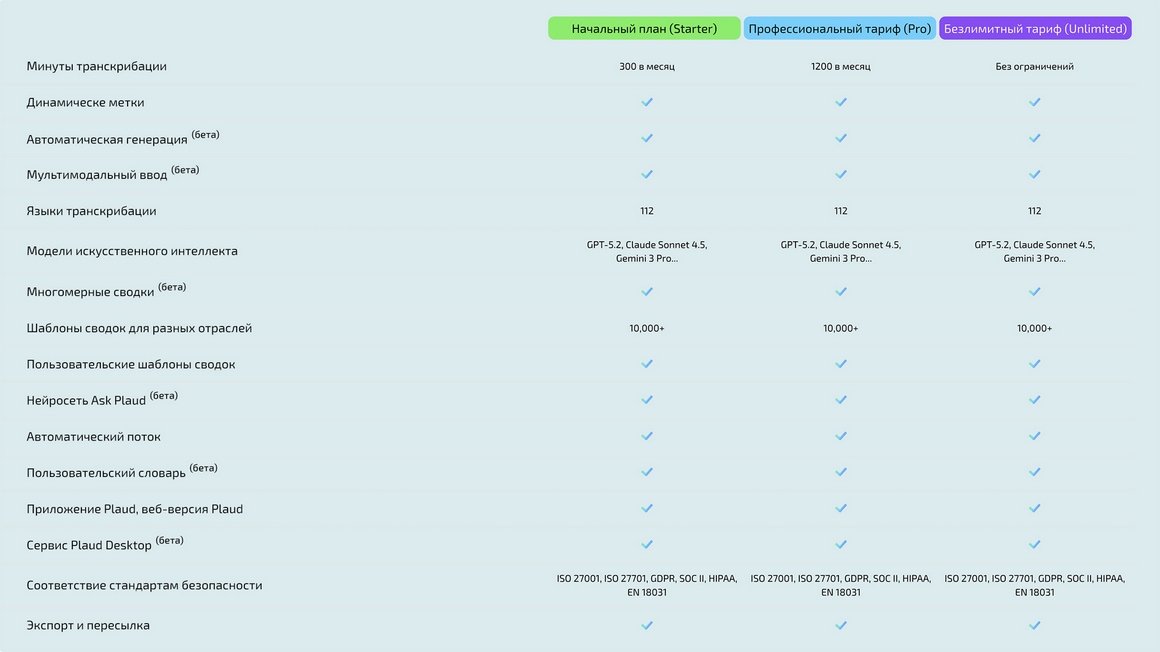Click 'Без ограничений' in Unlimited column
This screenshot has height=652, width=1160.
[x=1034, y=67]
